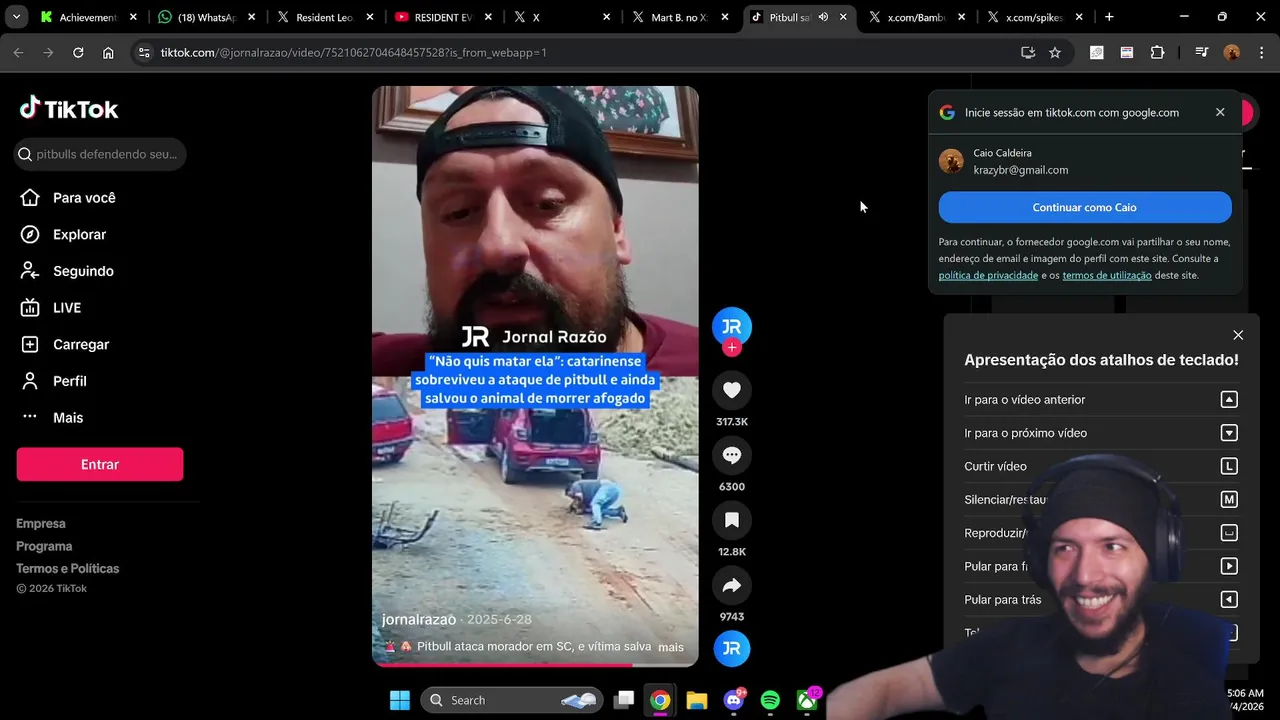Image resolution: width=1280 pixels, height=720 pixels.
Task: Expand the video description with 'mais'
Action: point(671,647)
